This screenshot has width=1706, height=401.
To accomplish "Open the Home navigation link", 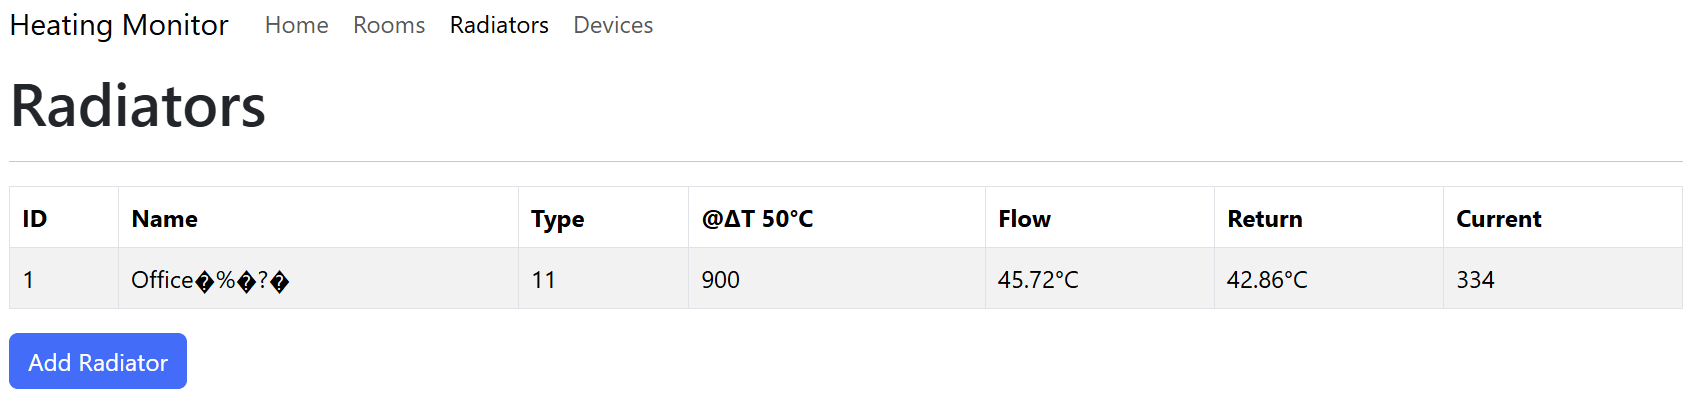I will (x=296, y=25).
